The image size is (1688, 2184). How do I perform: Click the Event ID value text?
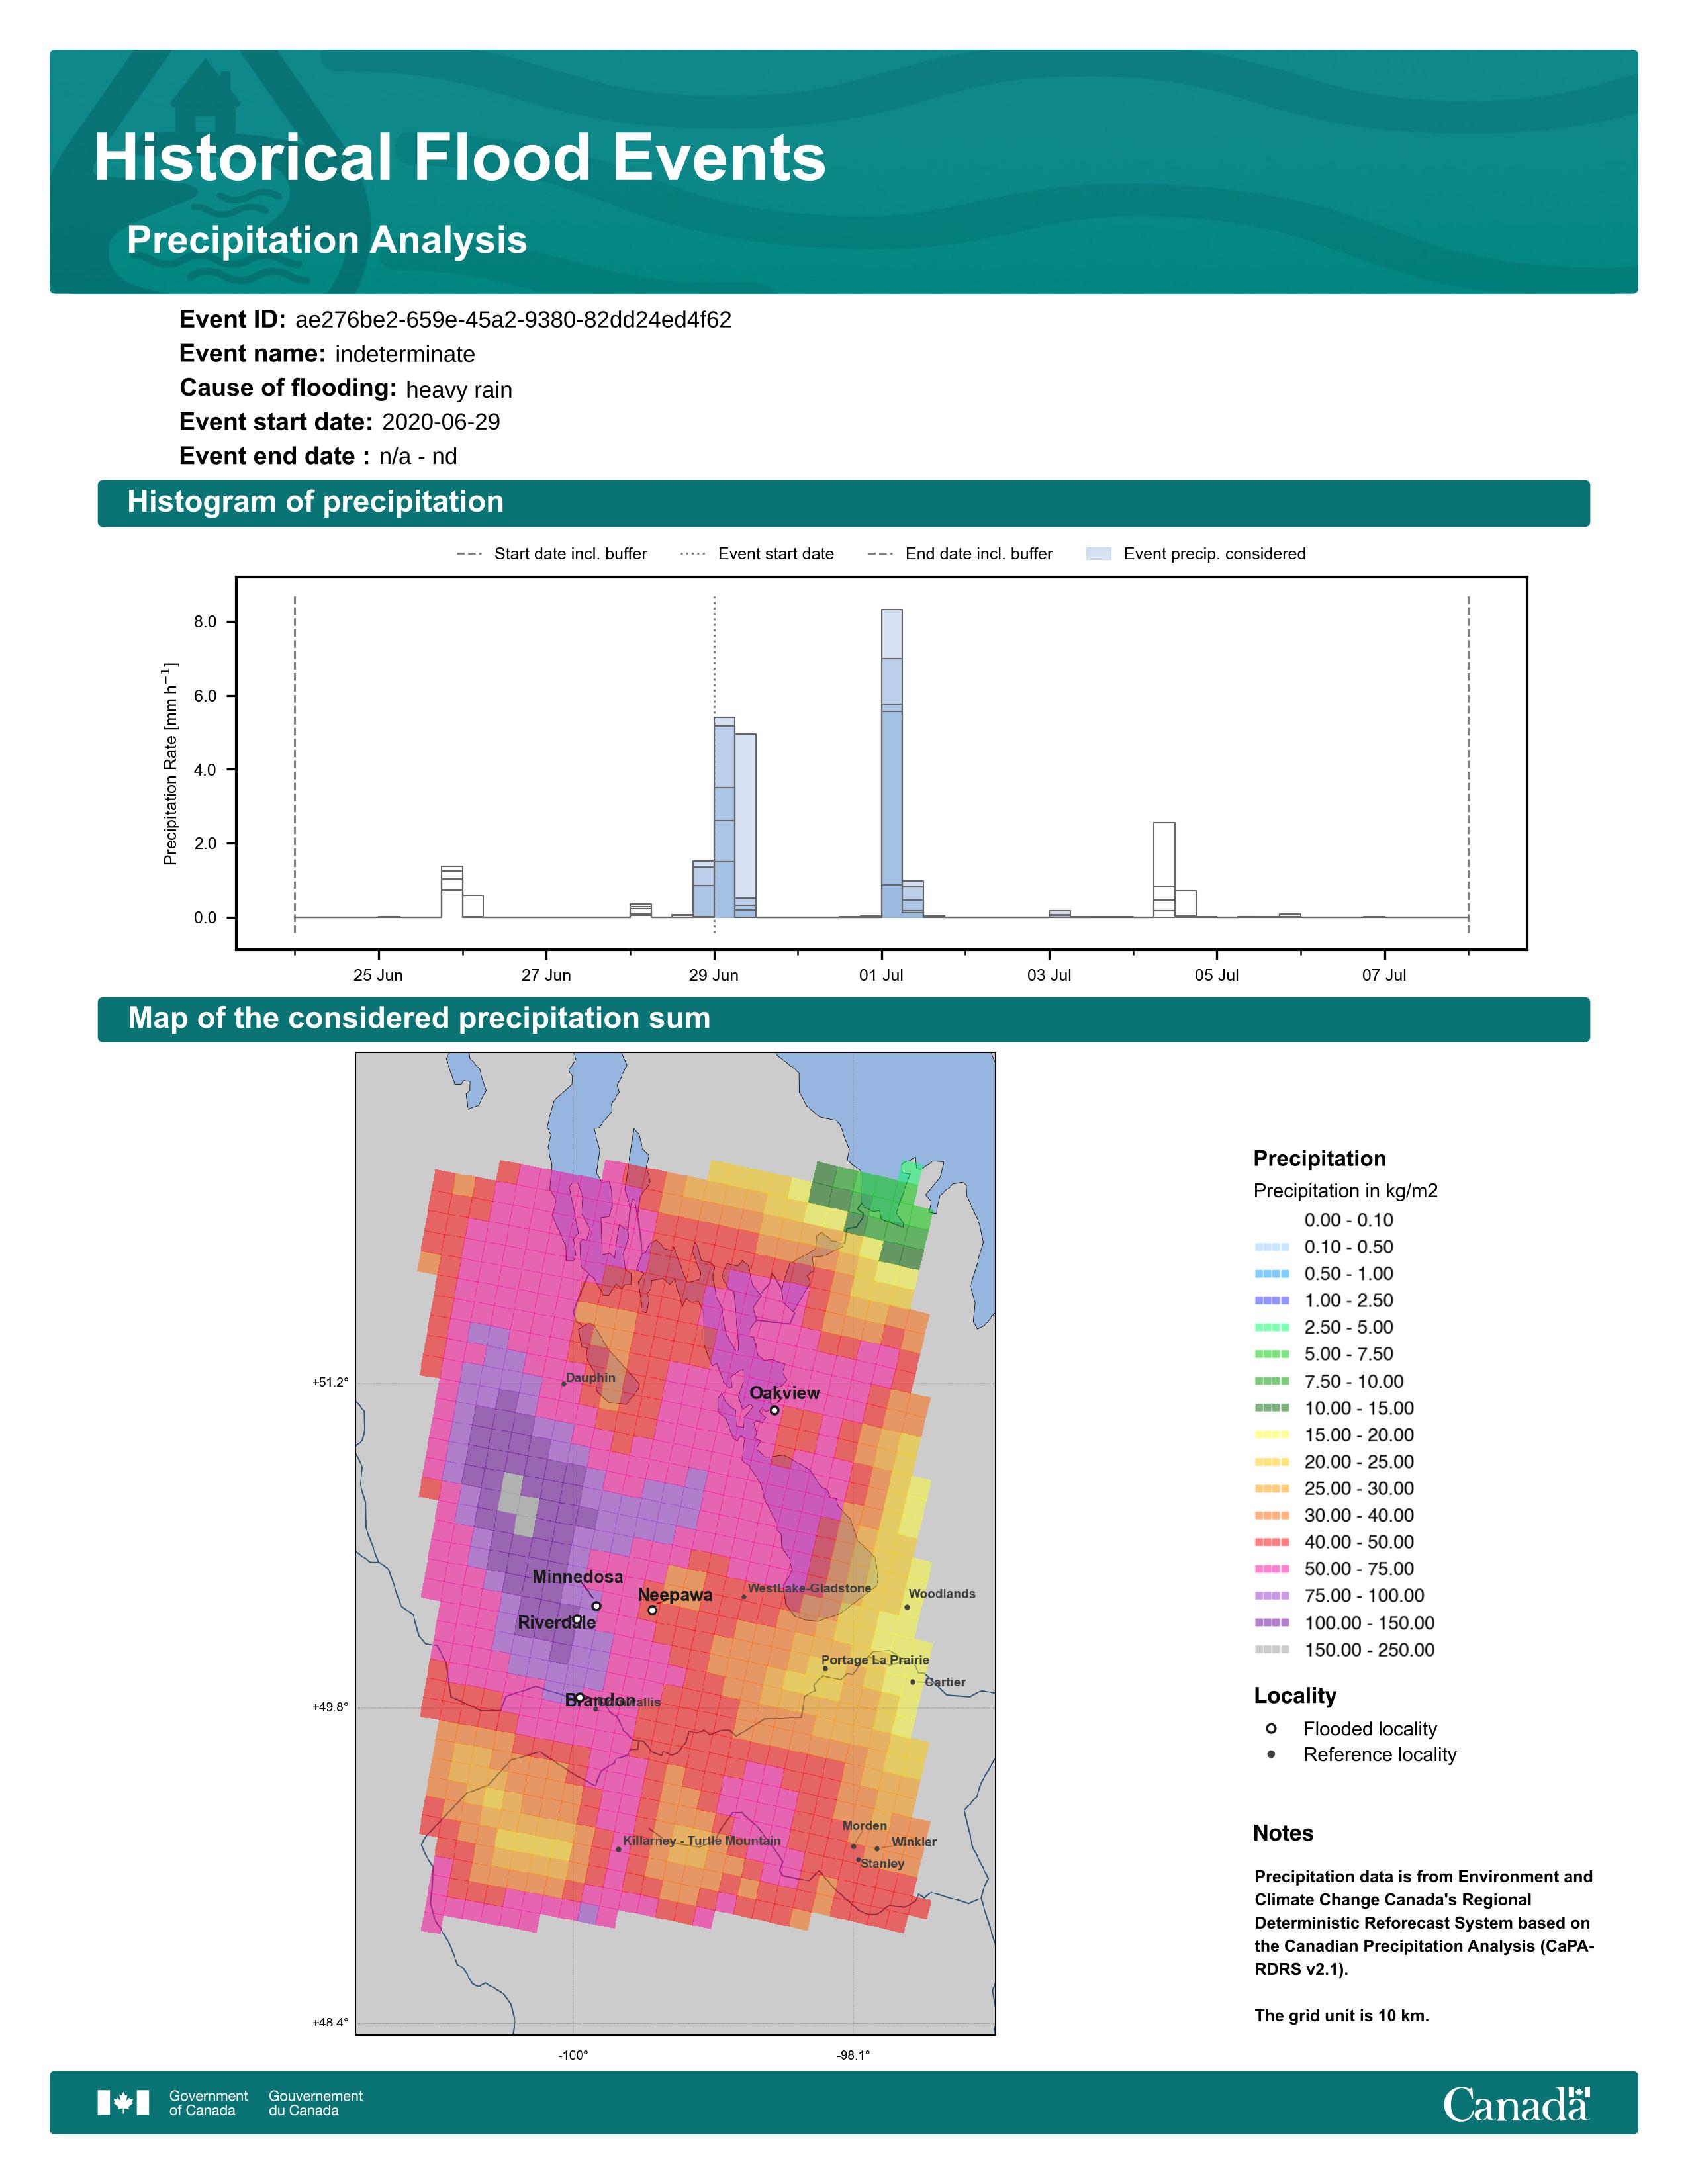coord(513,320)
